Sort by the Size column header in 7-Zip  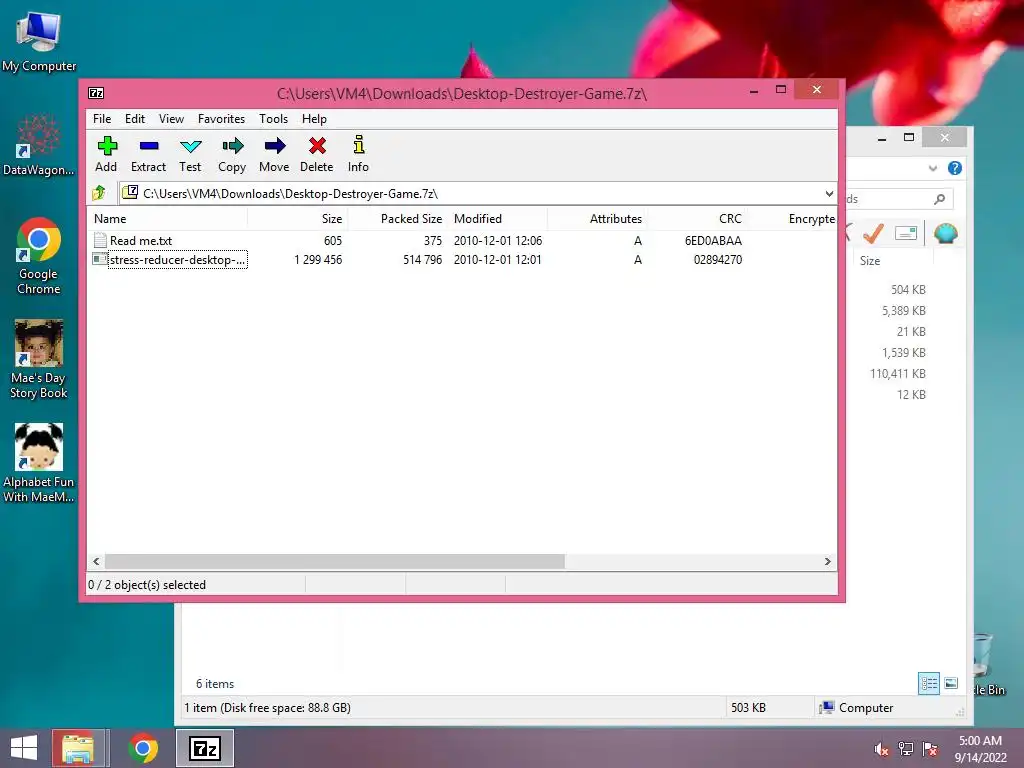298,218
